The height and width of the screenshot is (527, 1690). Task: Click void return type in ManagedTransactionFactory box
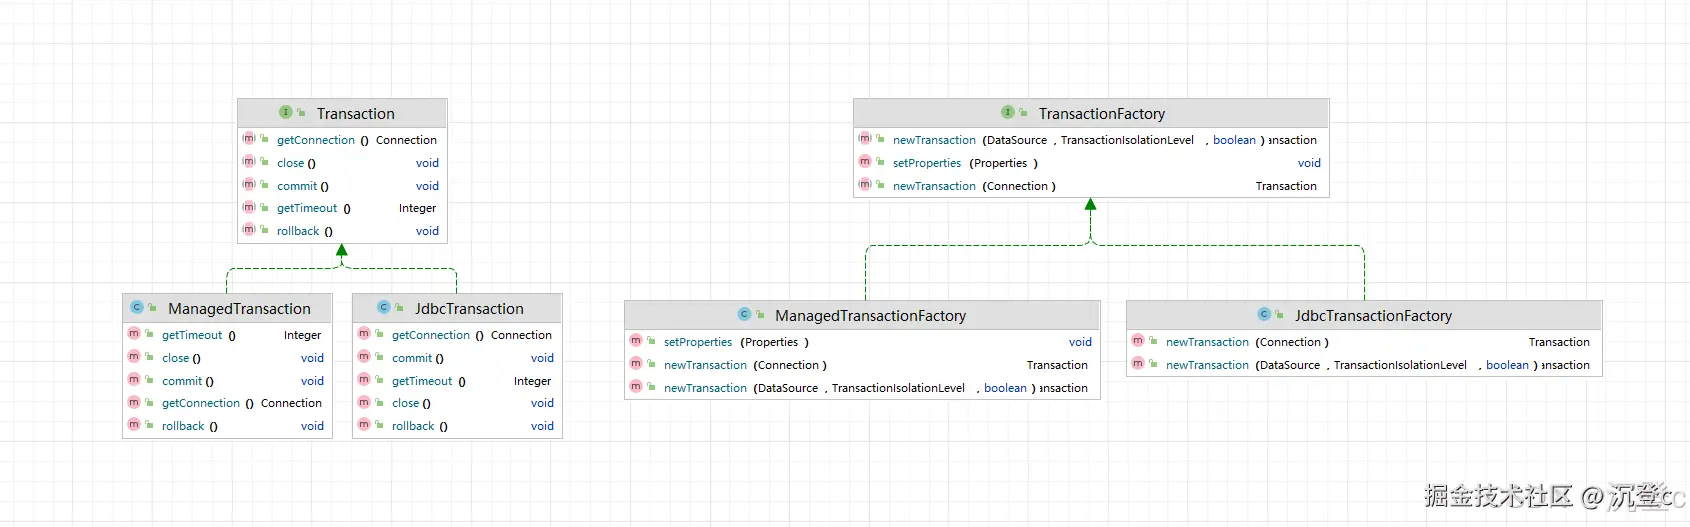click(x=1080, y=342)
